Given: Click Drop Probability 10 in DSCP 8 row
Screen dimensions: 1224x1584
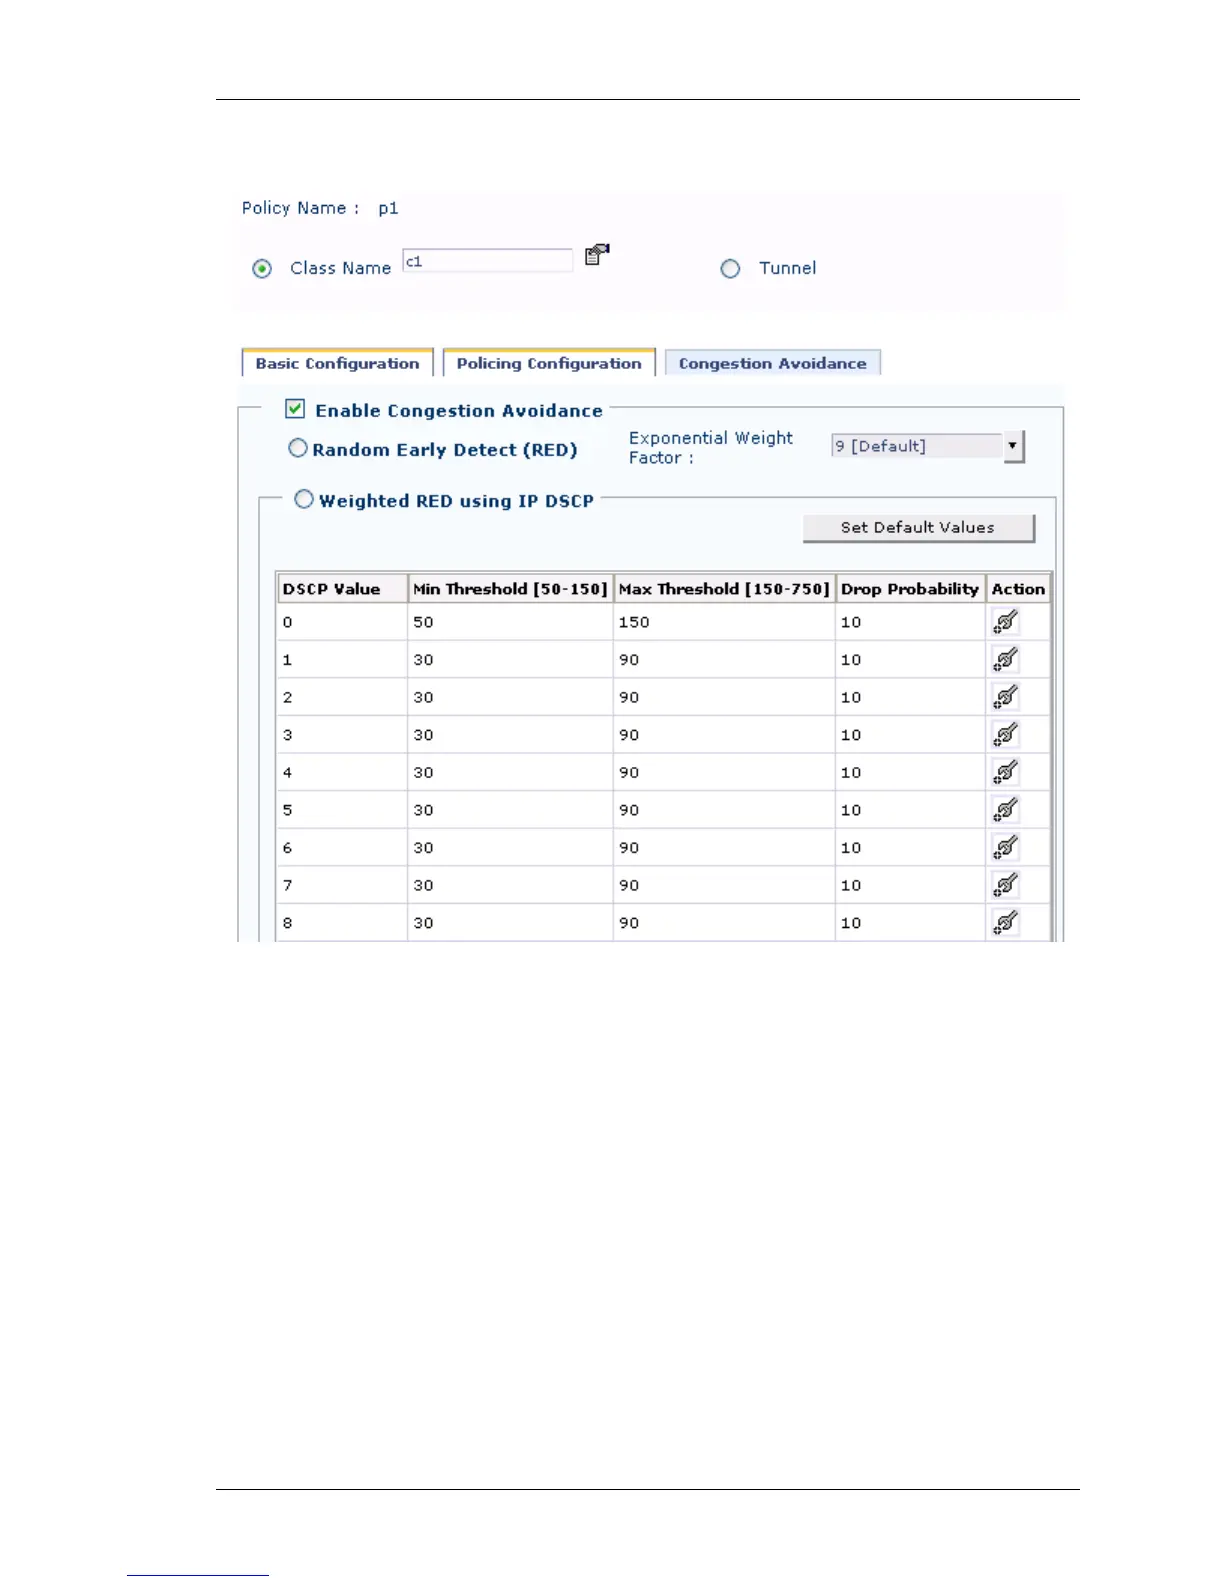Looking at the screenshot, I should [851, 923].
